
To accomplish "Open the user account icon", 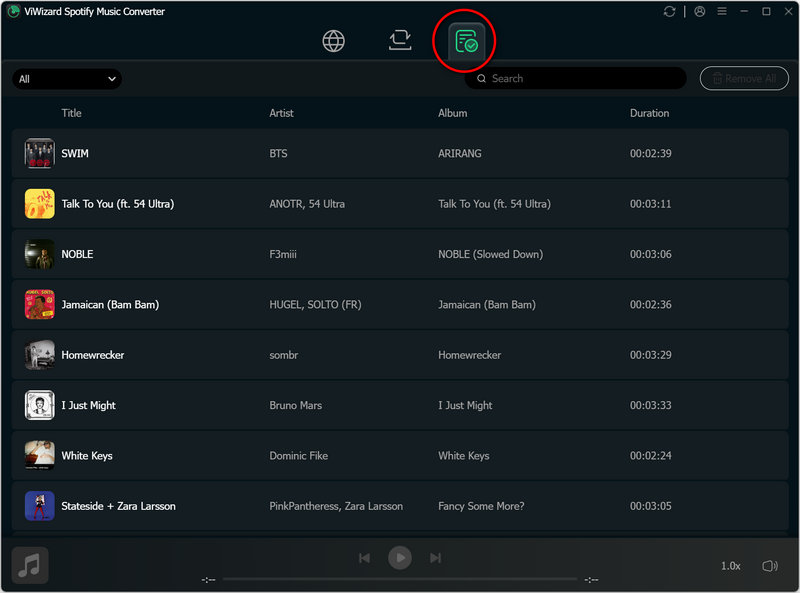I will [x=699, y=11].
